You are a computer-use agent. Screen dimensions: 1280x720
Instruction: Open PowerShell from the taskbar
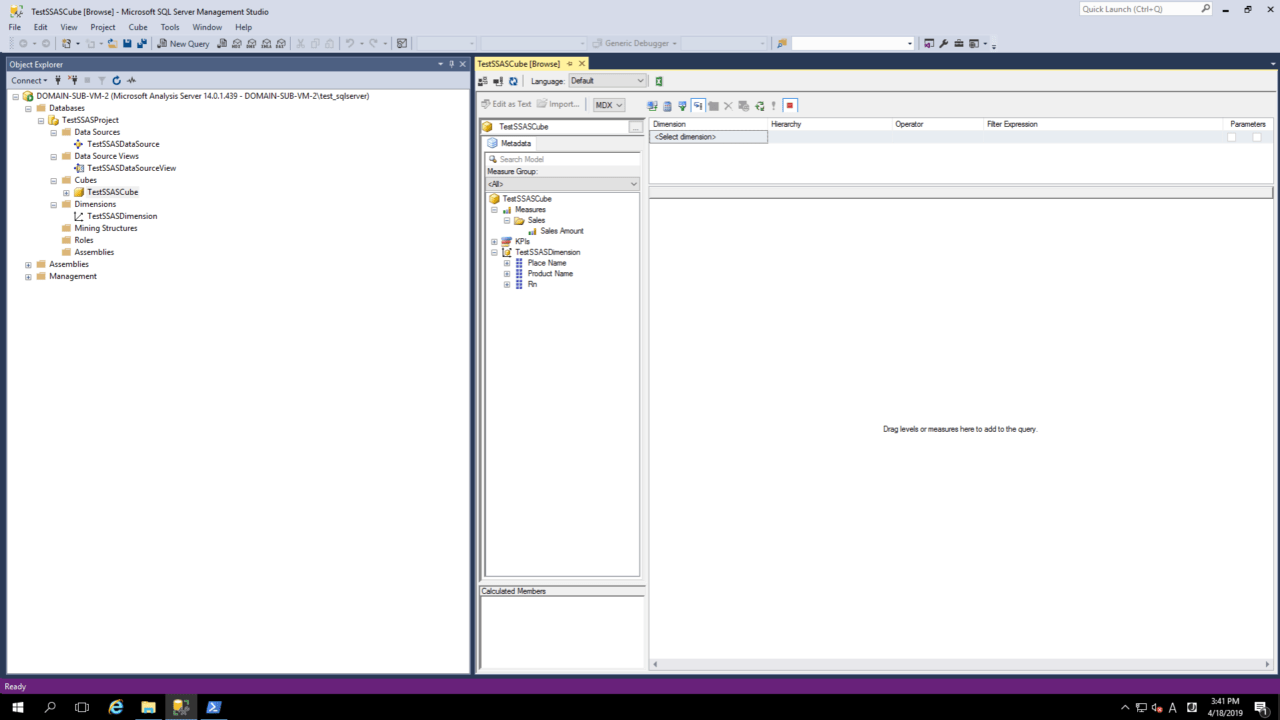click(x=212, y=707)
